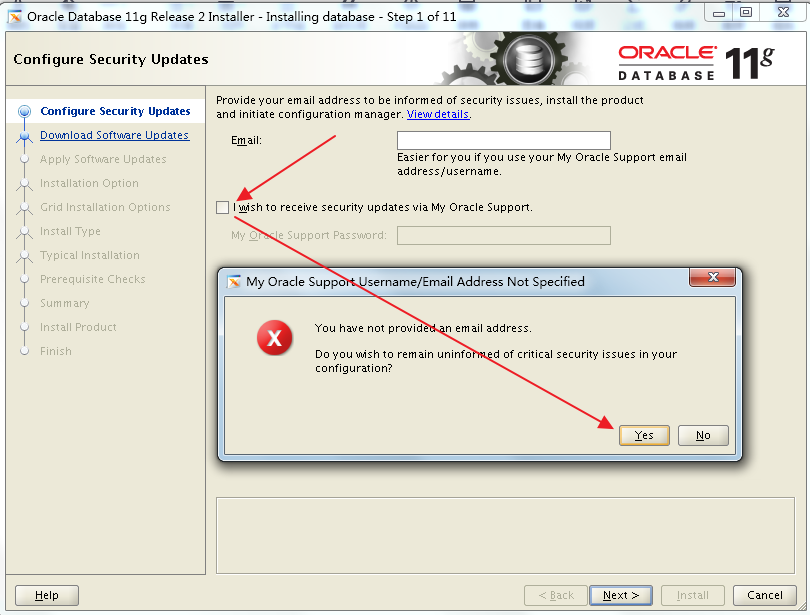The image size is (810, 615).
Task: Select the Summary step
Action: point(65,303)
